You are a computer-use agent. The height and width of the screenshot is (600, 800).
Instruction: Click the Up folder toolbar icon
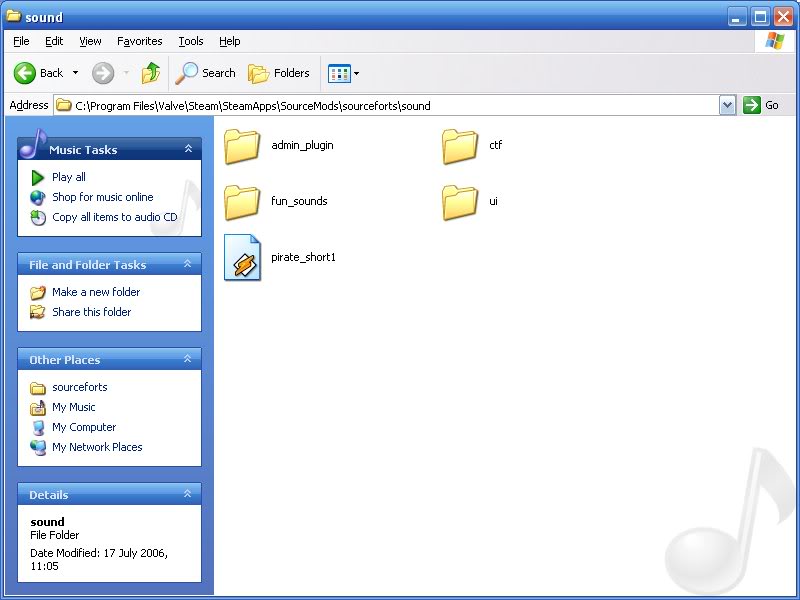tap(151, 73)
